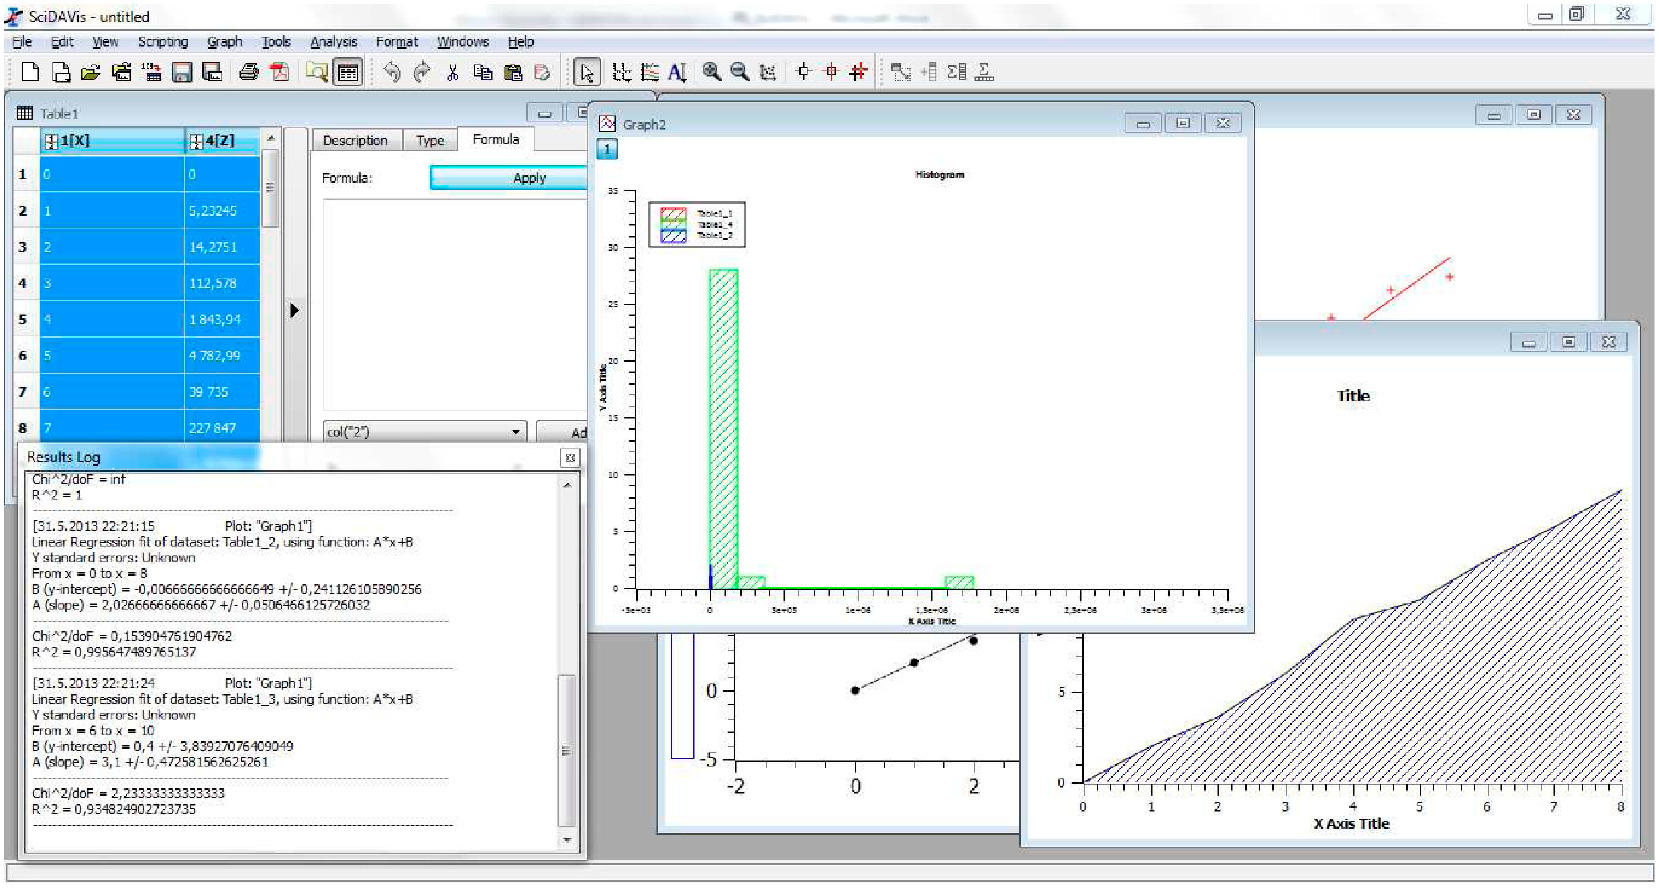Image resolution: width=1659 pixels, height=888 pixels.
Task: Paste using the clipboard toolbar icon
Action: coord(513,72)
